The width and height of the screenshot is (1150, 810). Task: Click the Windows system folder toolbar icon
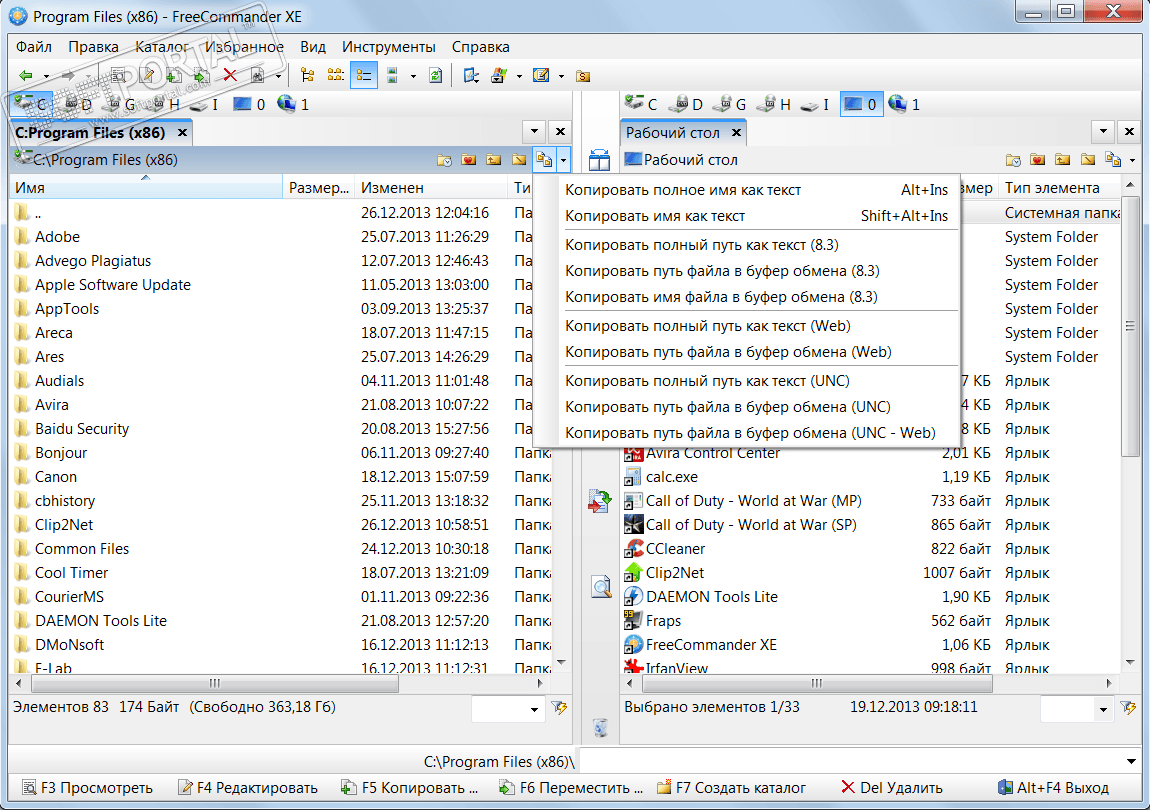click(499, 76)
